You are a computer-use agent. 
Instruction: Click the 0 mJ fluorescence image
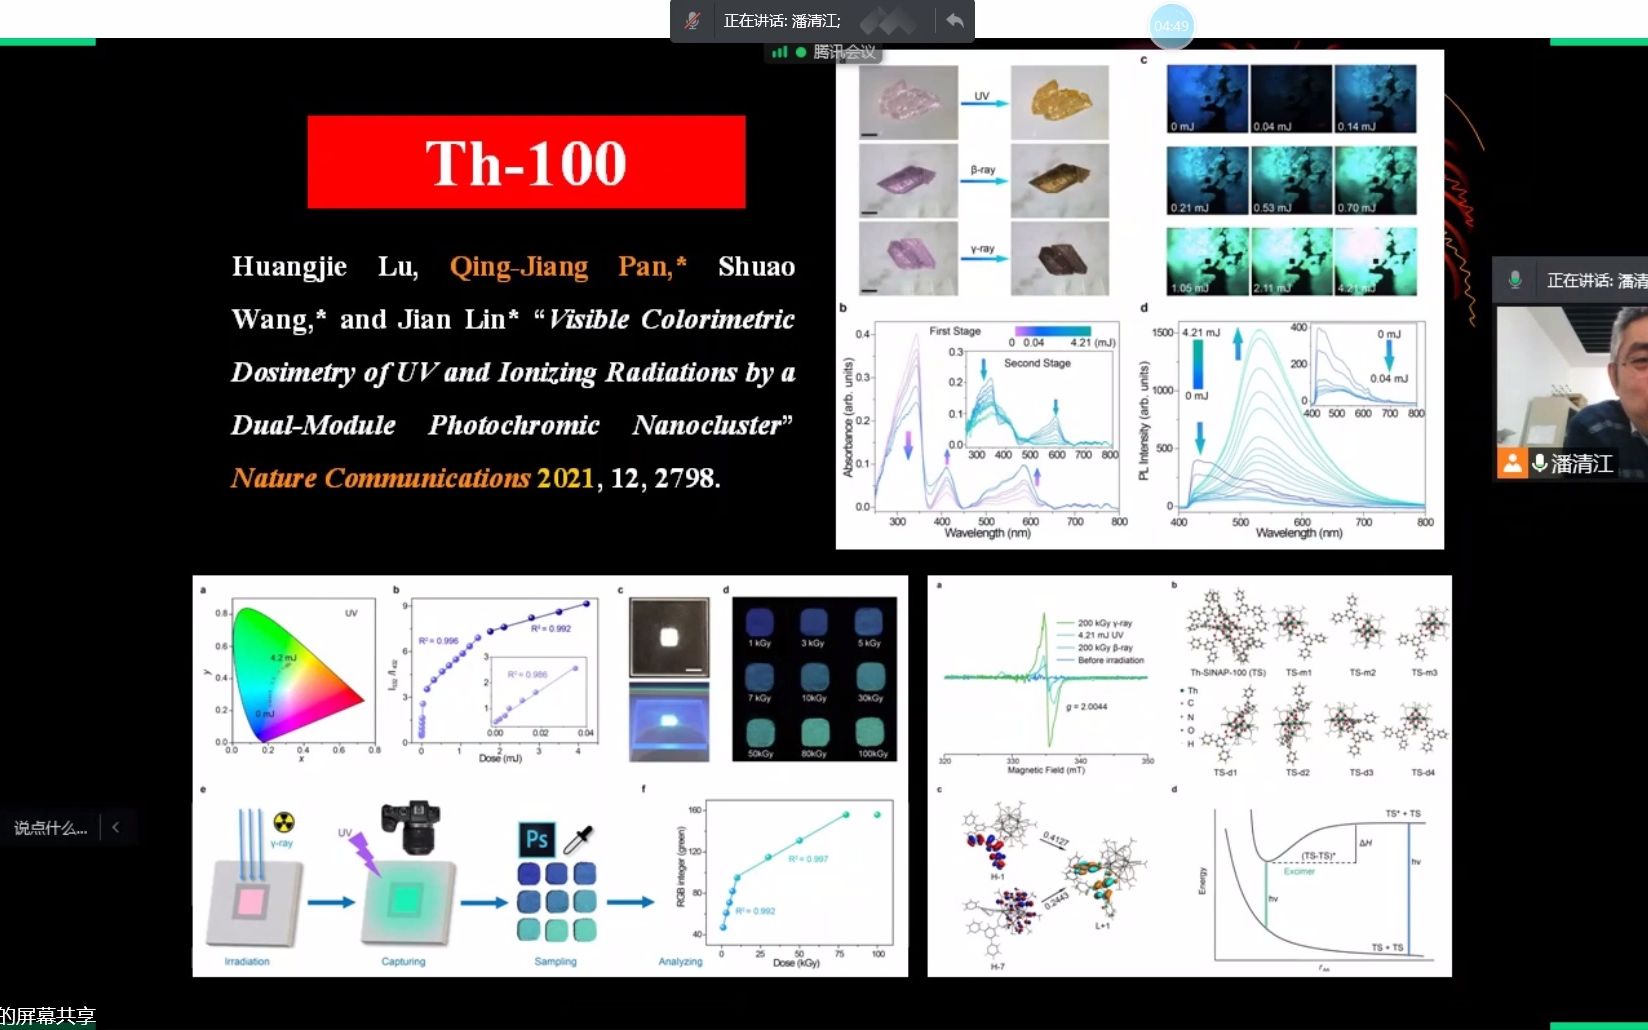coord(1207,99)
